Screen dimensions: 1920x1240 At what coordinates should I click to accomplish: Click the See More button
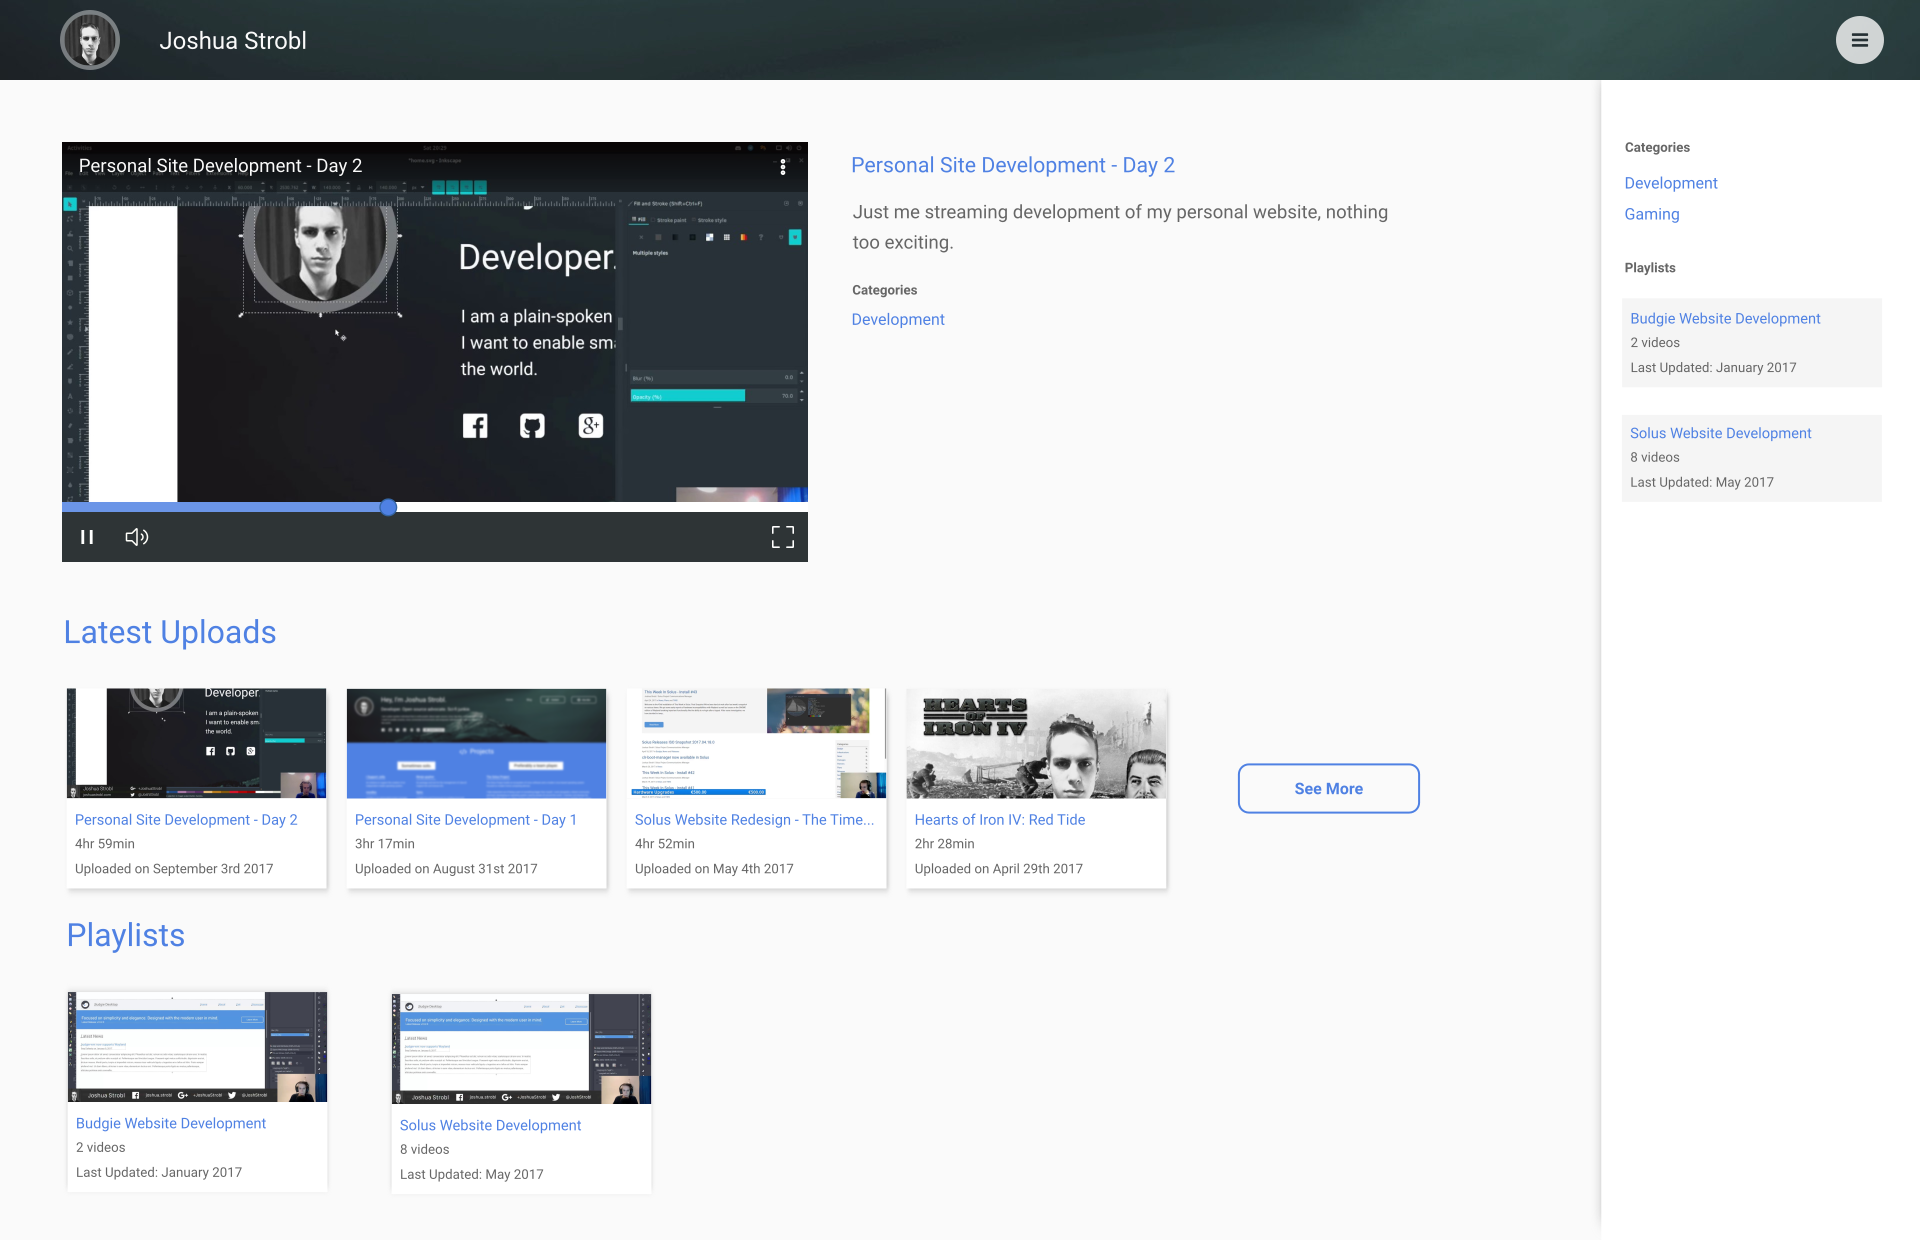pyautogui.click(x=1328, y=788)
